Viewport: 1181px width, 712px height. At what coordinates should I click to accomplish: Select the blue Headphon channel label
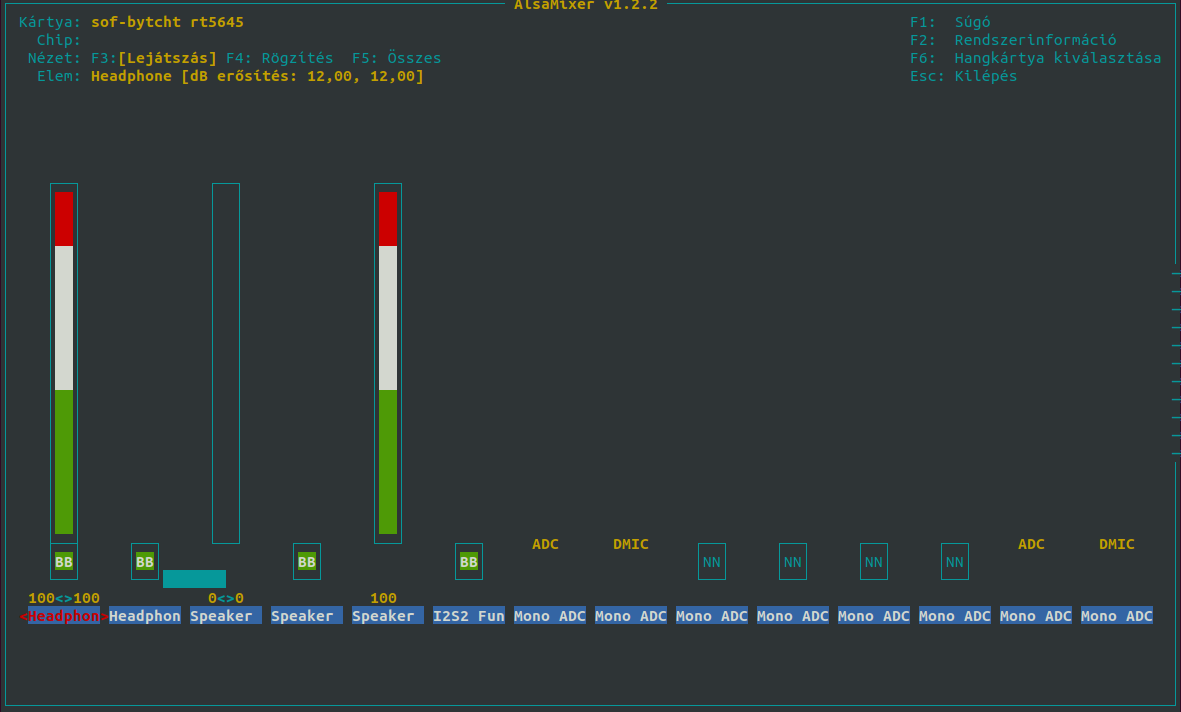pyautogui.click(x=145, y=616)
